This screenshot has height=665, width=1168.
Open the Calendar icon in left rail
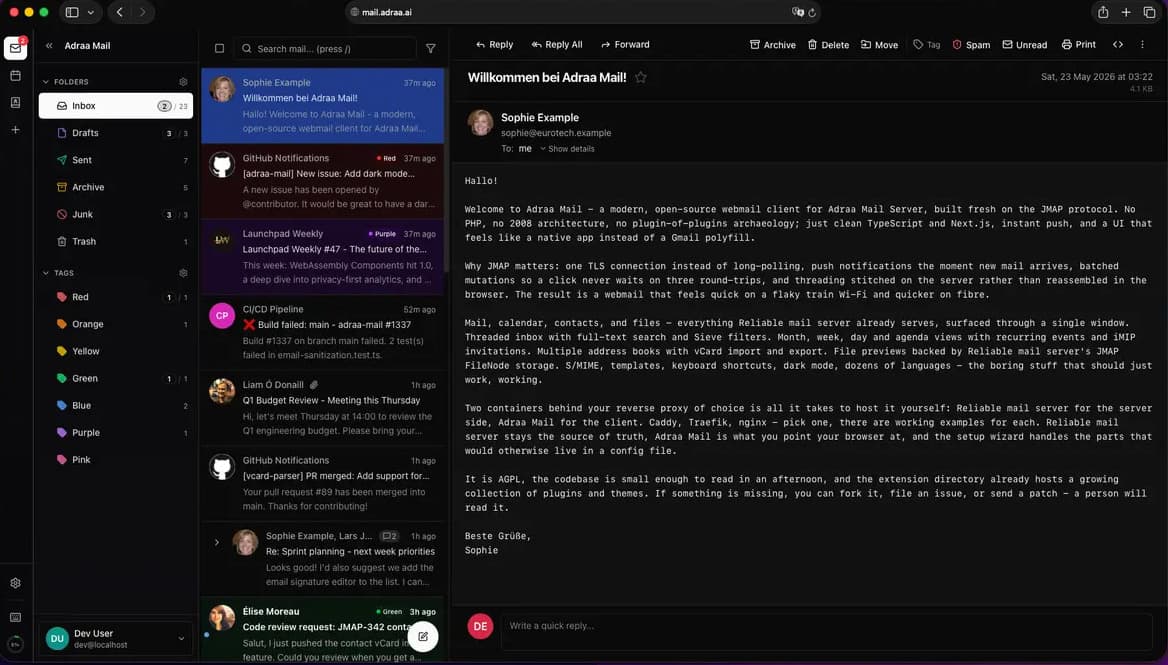coord(16,75)
